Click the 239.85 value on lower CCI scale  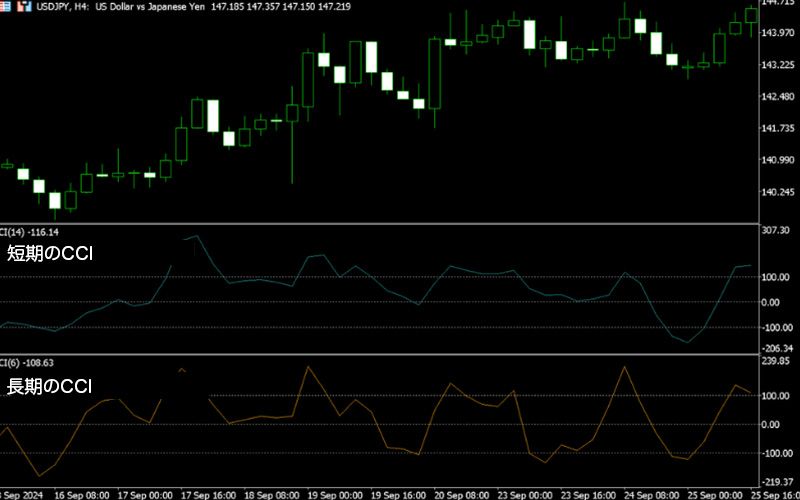coord(776,361)
